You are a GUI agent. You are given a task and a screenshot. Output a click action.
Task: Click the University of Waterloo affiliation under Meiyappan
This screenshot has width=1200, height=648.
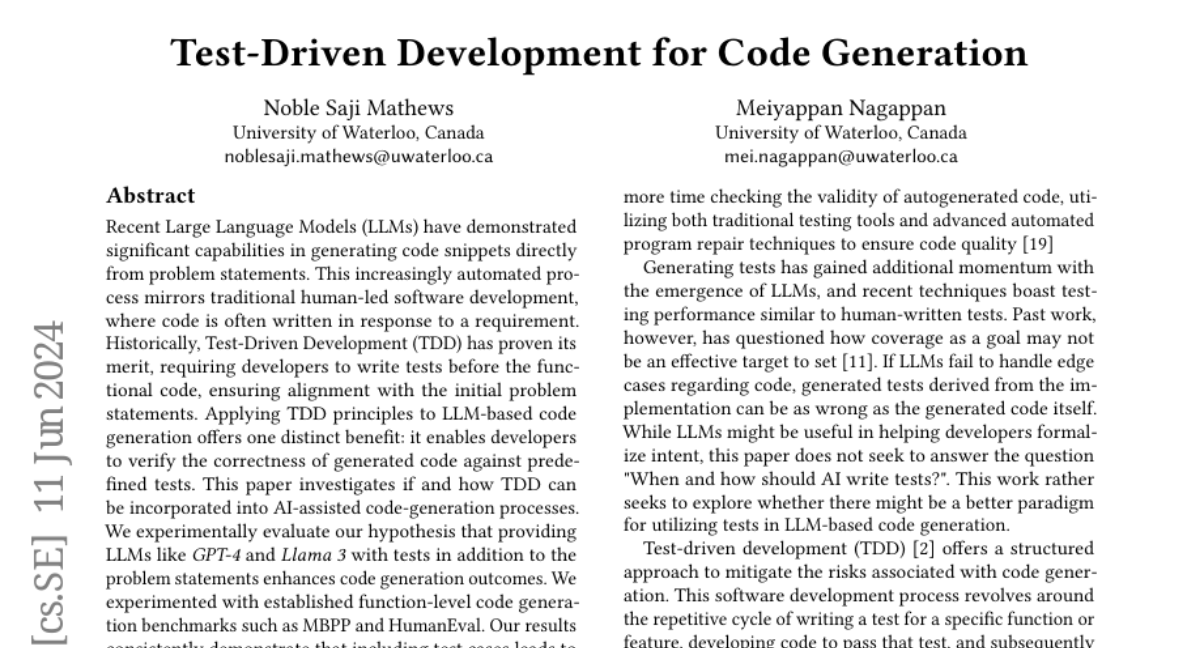tap(840, 133)
